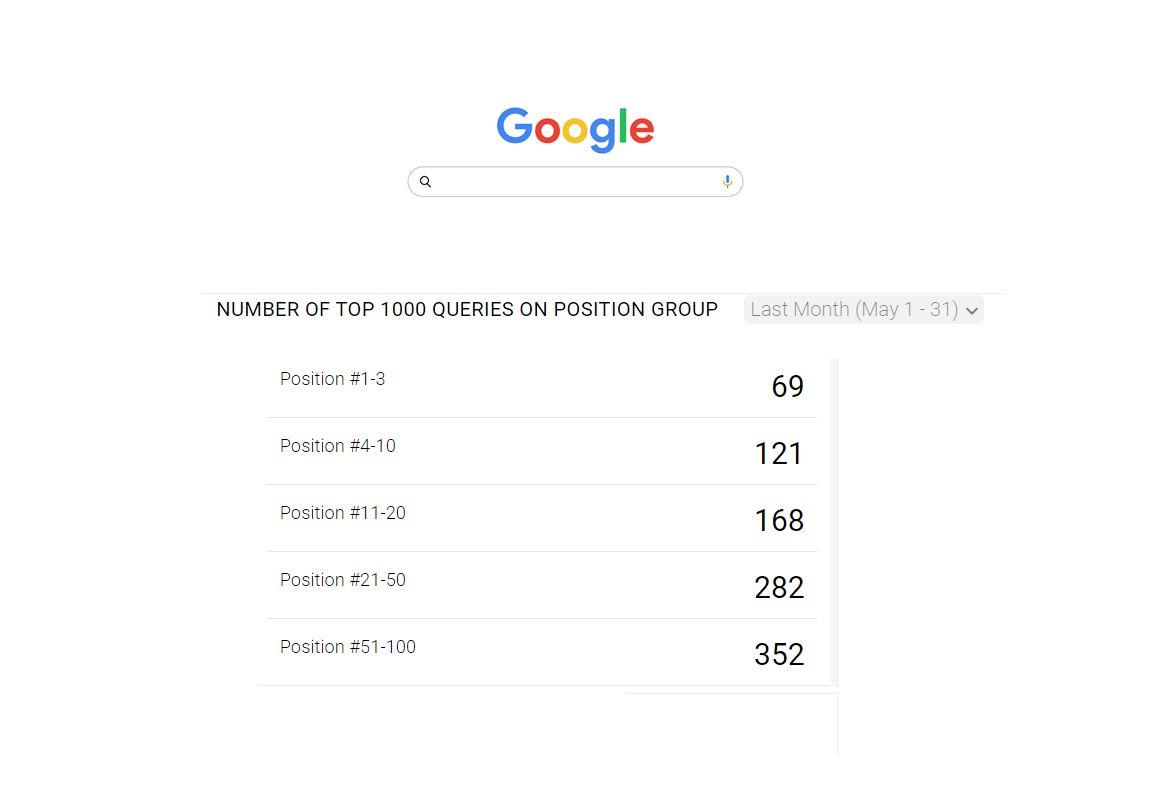
Task: Click the position table's vertical scrollbar
Action: [x=834, y=520]
